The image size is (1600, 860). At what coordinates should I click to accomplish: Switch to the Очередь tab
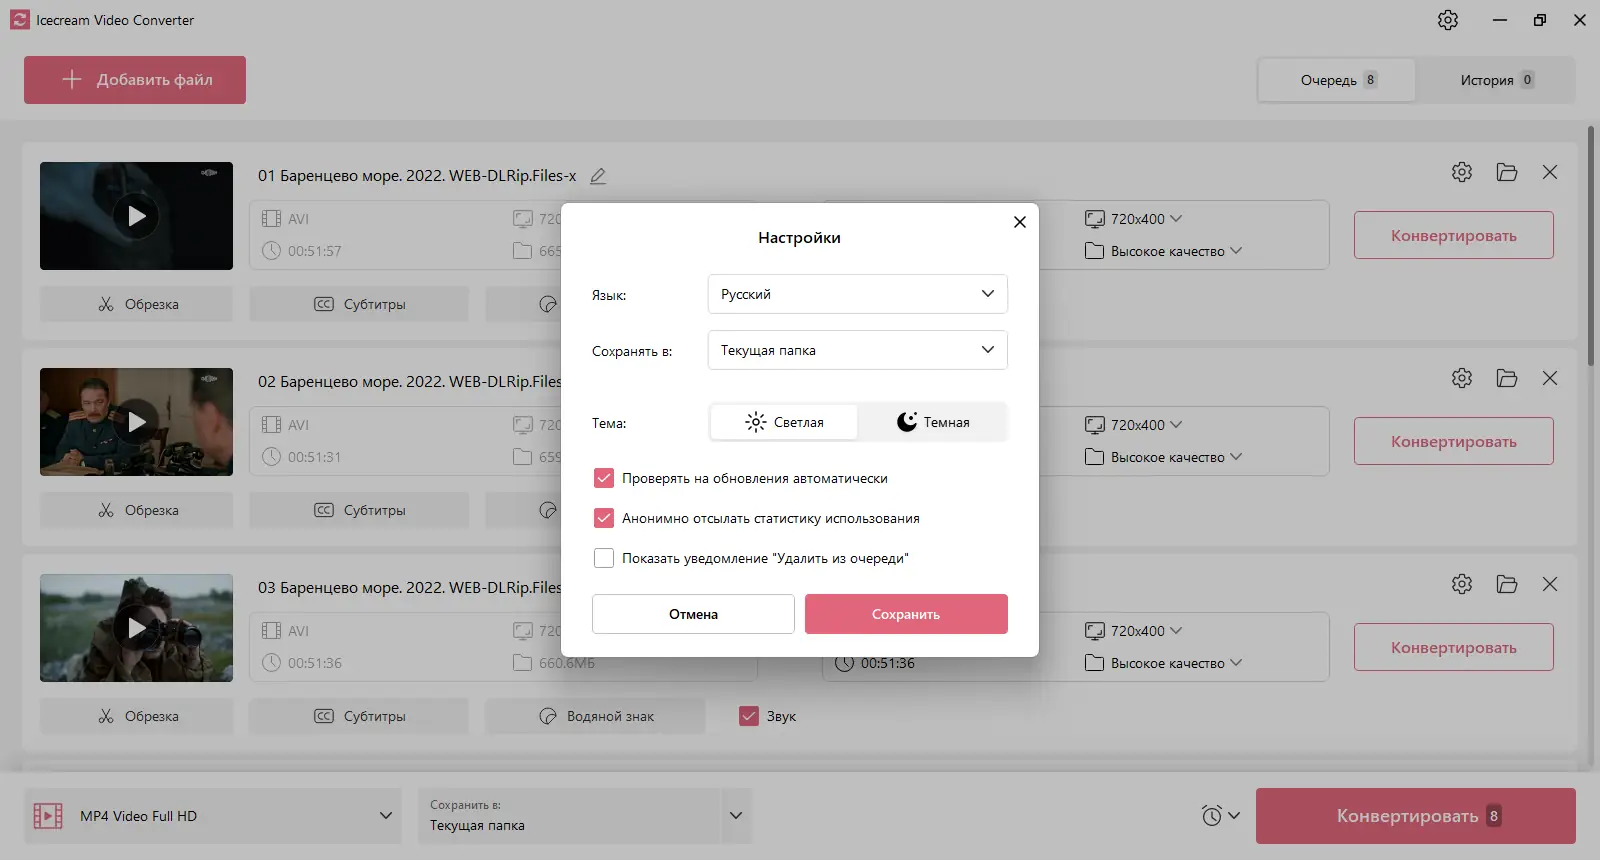click(x=1337, y=80)
